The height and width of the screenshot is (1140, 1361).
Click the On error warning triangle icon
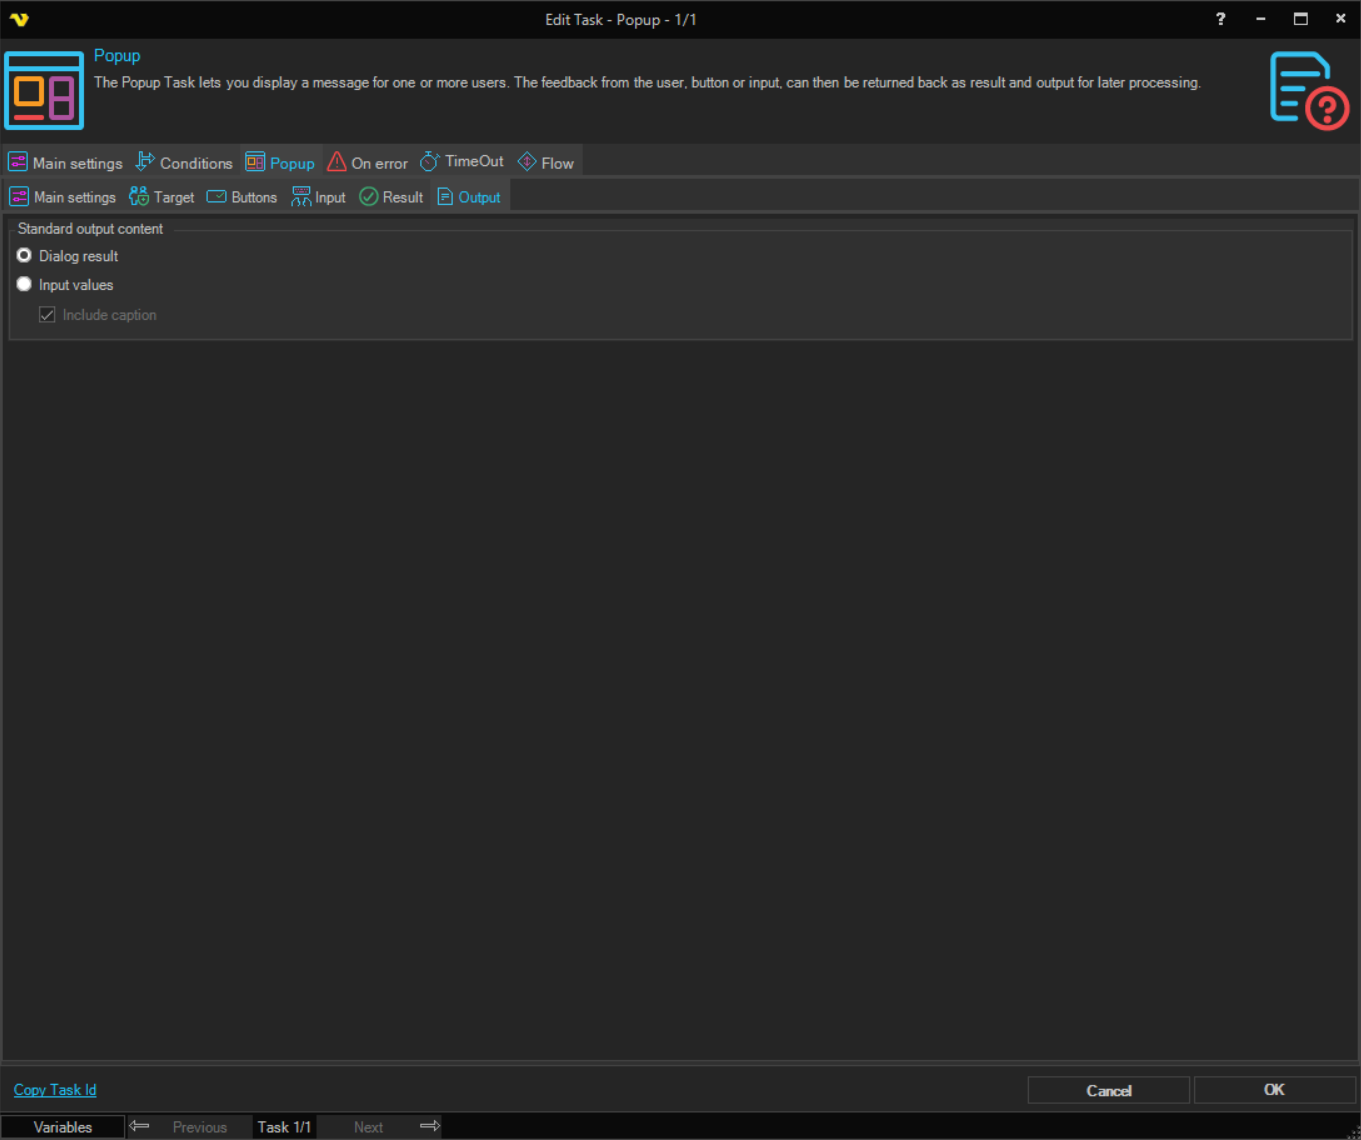coord(337,162)
